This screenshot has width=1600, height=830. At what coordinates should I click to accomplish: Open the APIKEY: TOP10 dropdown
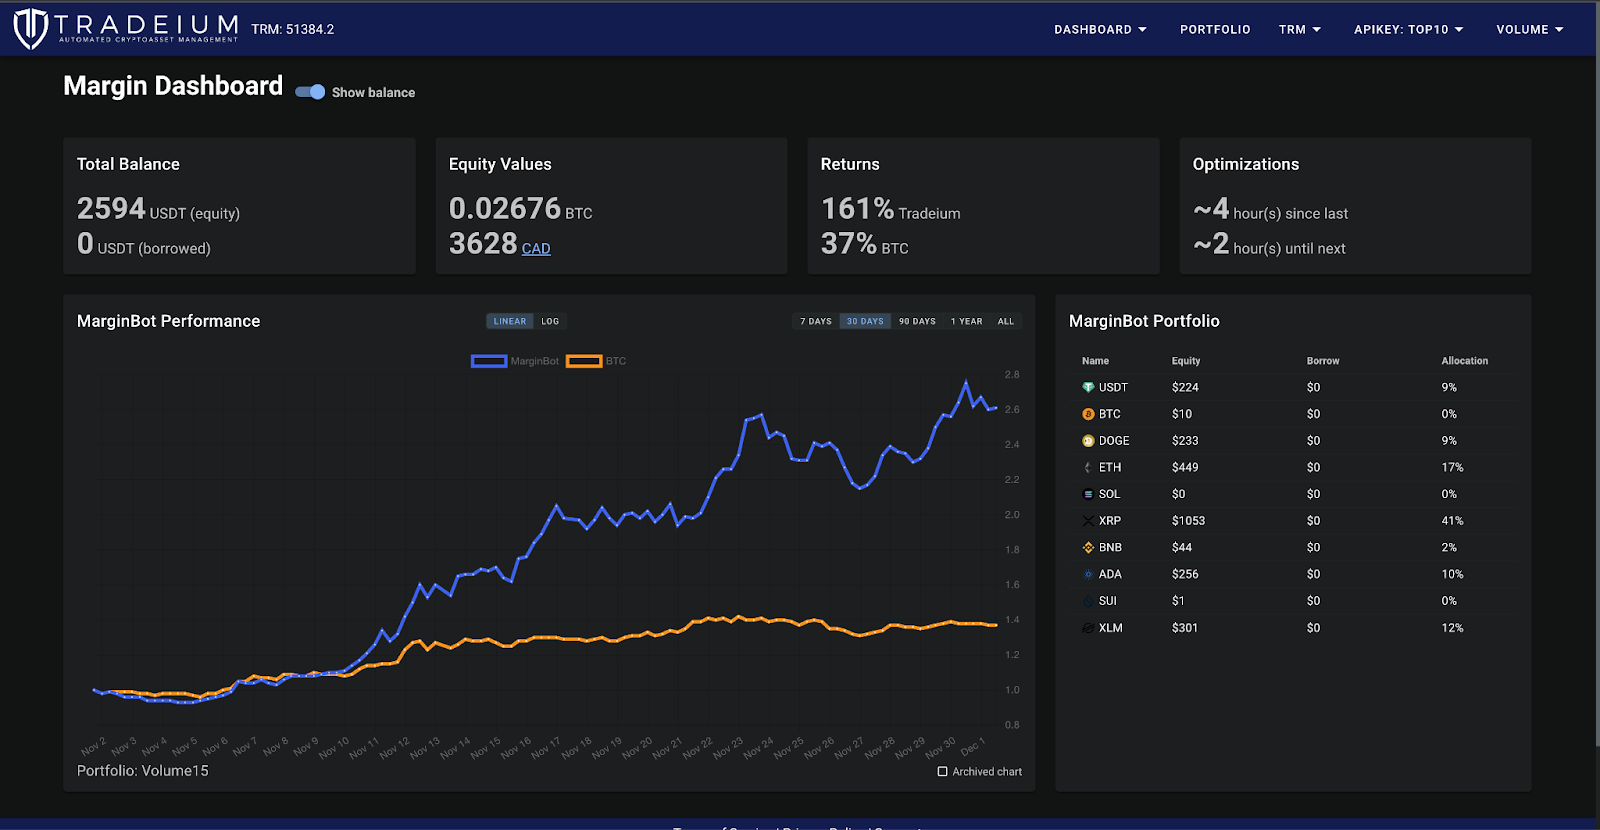click(x=1409, y=30)
